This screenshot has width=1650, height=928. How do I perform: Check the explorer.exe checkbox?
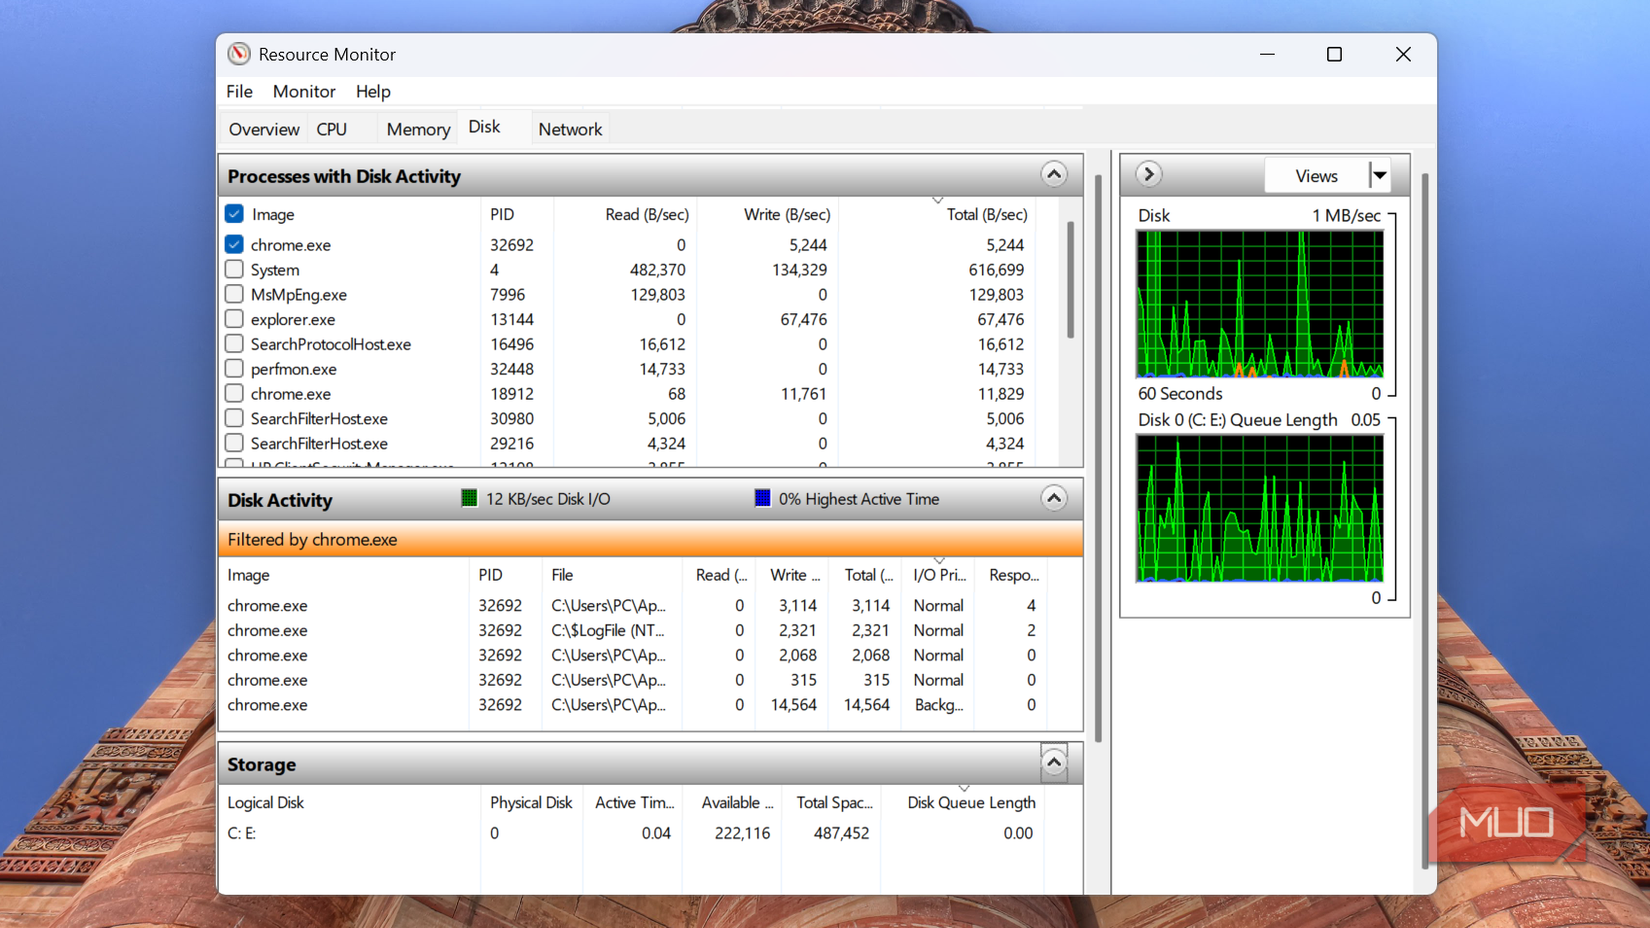click(x=234, y=319)
